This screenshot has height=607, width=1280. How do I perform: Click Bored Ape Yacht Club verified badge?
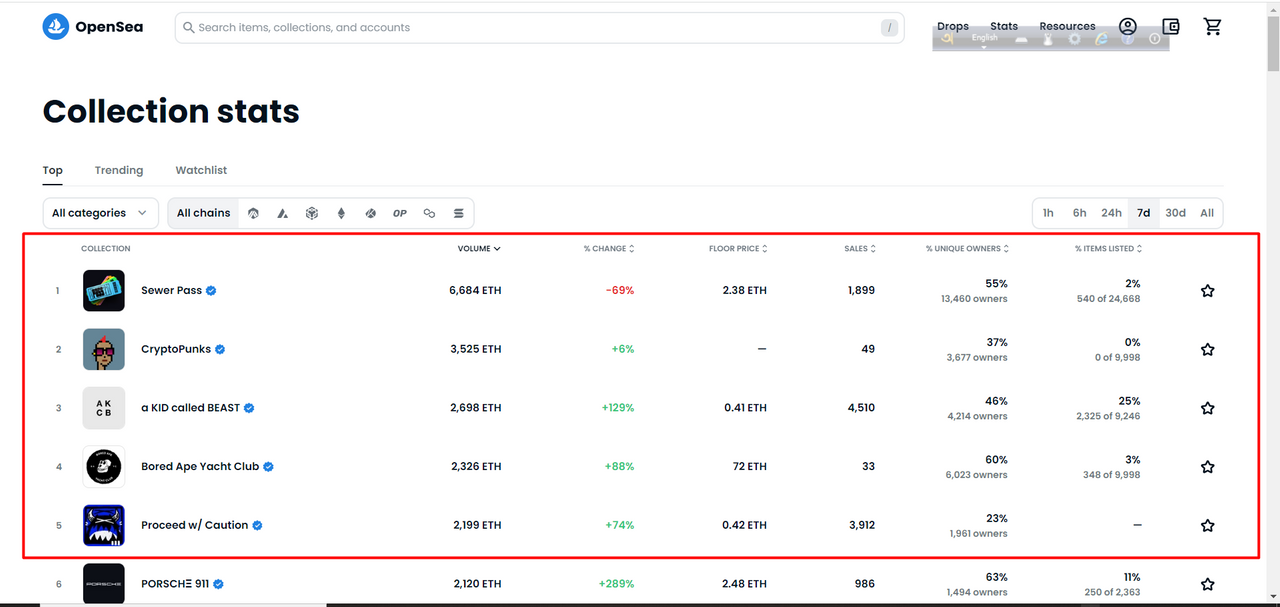pos(269,467)
